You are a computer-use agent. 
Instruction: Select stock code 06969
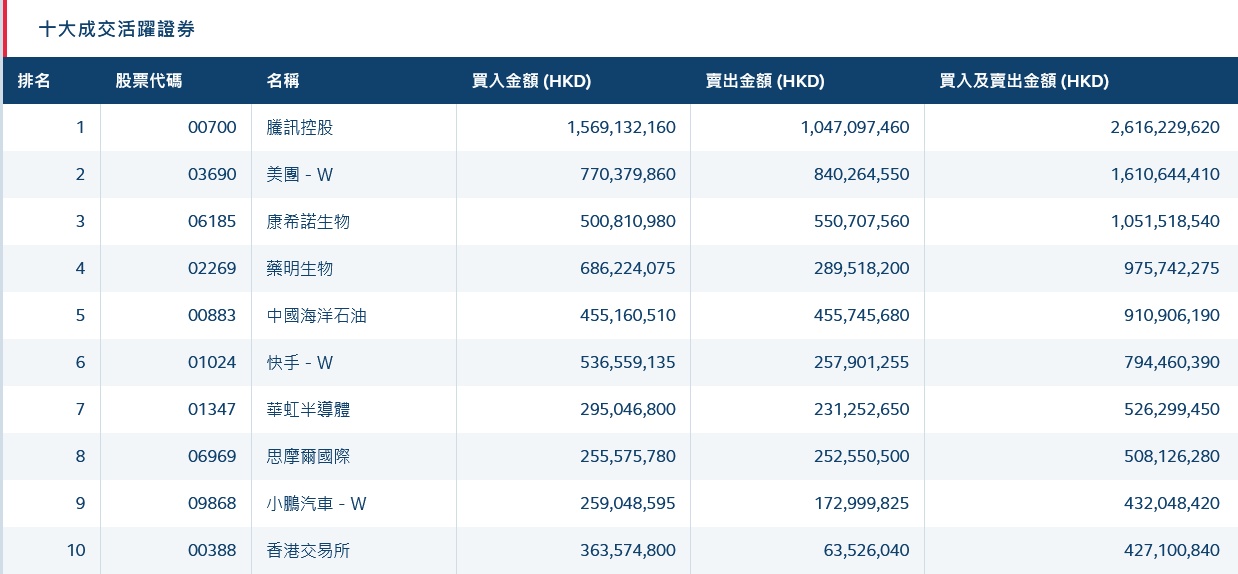(x=212, y=456)
